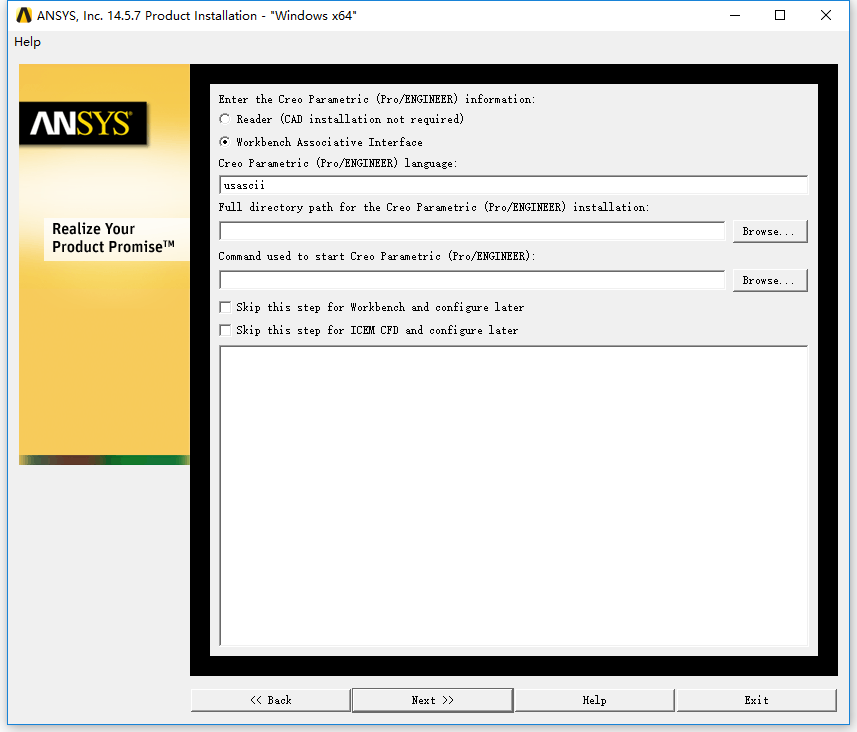Image resolution: width=857 pixels, height=732 pixels.
Task: Select the Workbench Associative Interface radio button
Action: click(x=225, y=142)
